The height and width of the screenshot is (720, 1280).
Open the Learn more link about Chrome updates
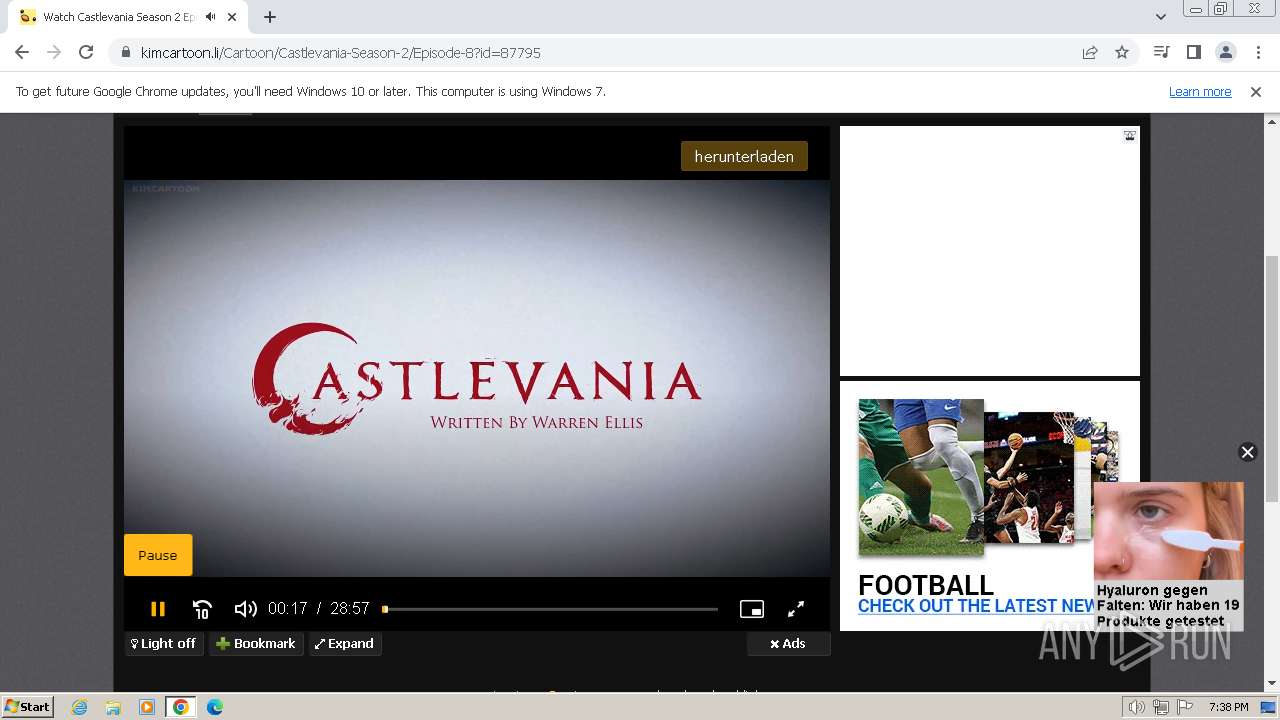[x=1200, y=92]
